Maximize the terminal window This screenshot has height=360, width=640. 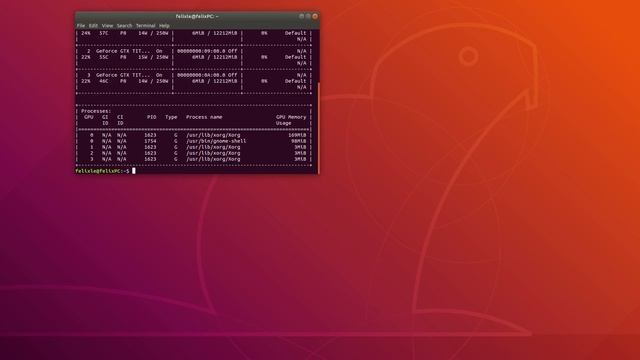point(308,16)
